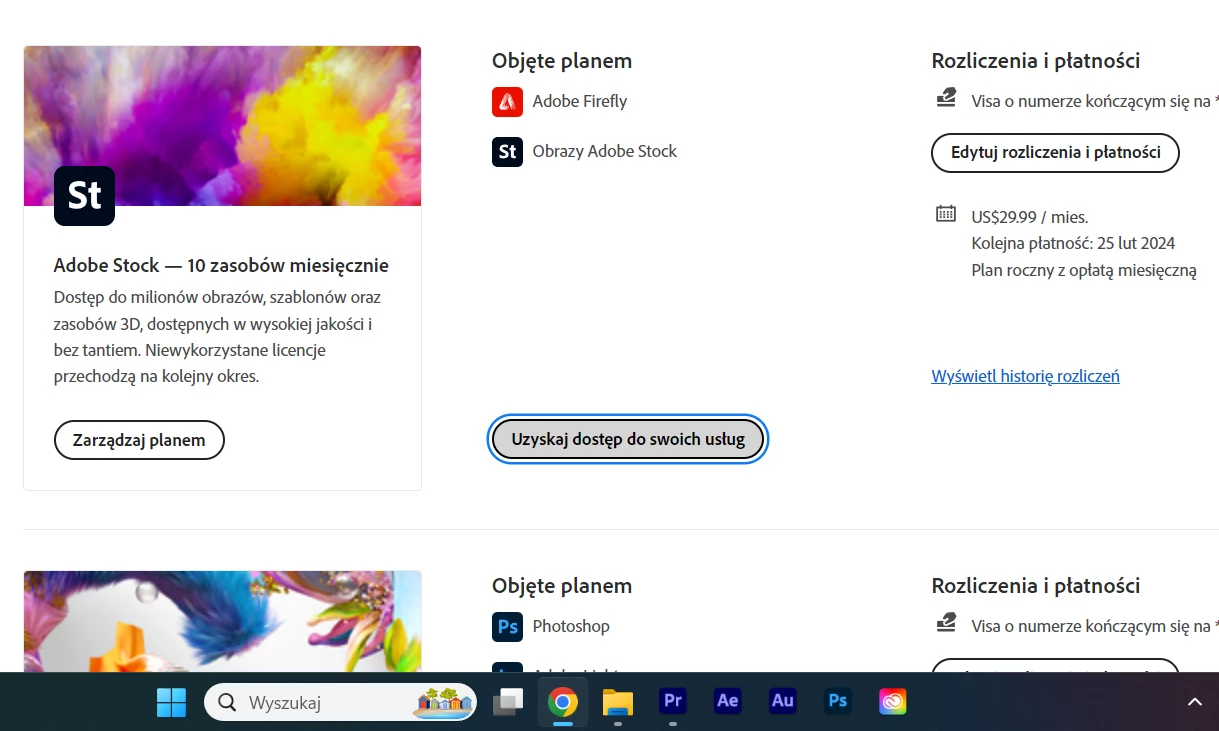Click the Wyszukaj taskbar search field
This screenshot has height=731, width=1219.
(340, 702)
